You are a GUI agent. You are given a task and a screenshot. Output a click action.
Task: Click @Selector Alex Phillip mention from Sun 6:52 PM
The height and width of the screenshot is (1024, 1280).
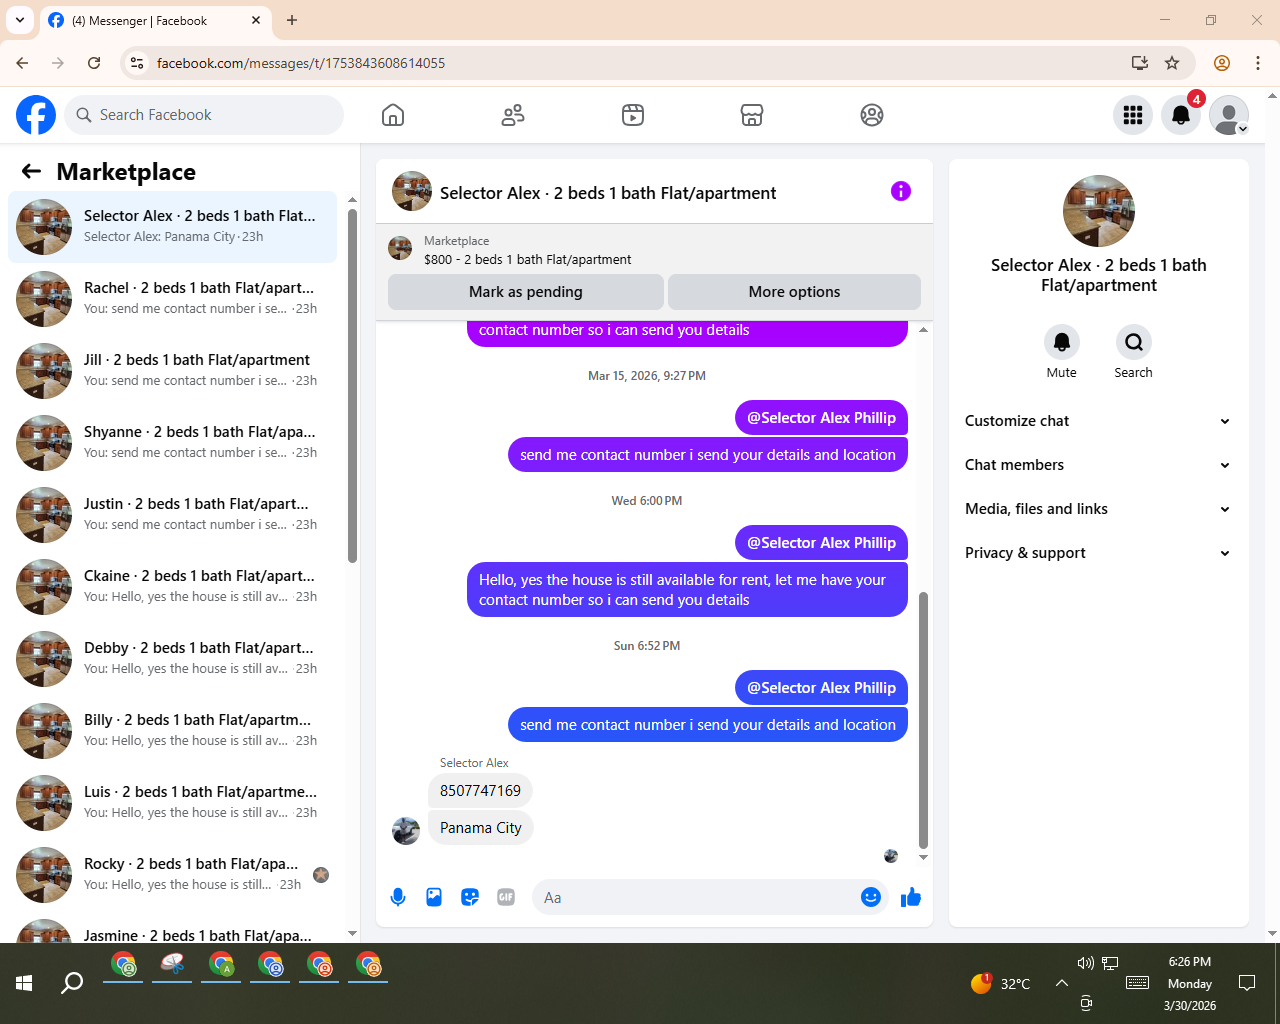point(822,688)
